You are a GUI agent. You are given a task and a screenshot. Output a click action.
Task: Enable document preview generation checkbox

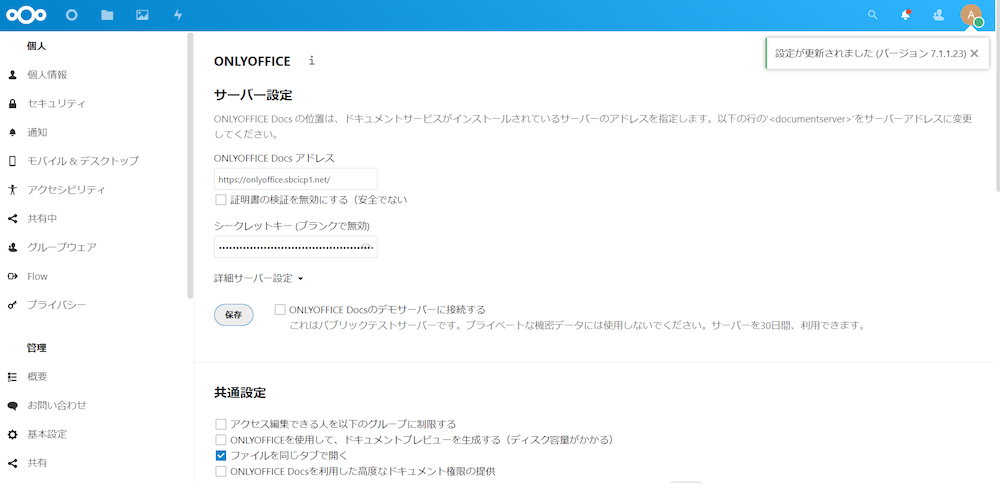pyautogui.click(x=221, y=440)
